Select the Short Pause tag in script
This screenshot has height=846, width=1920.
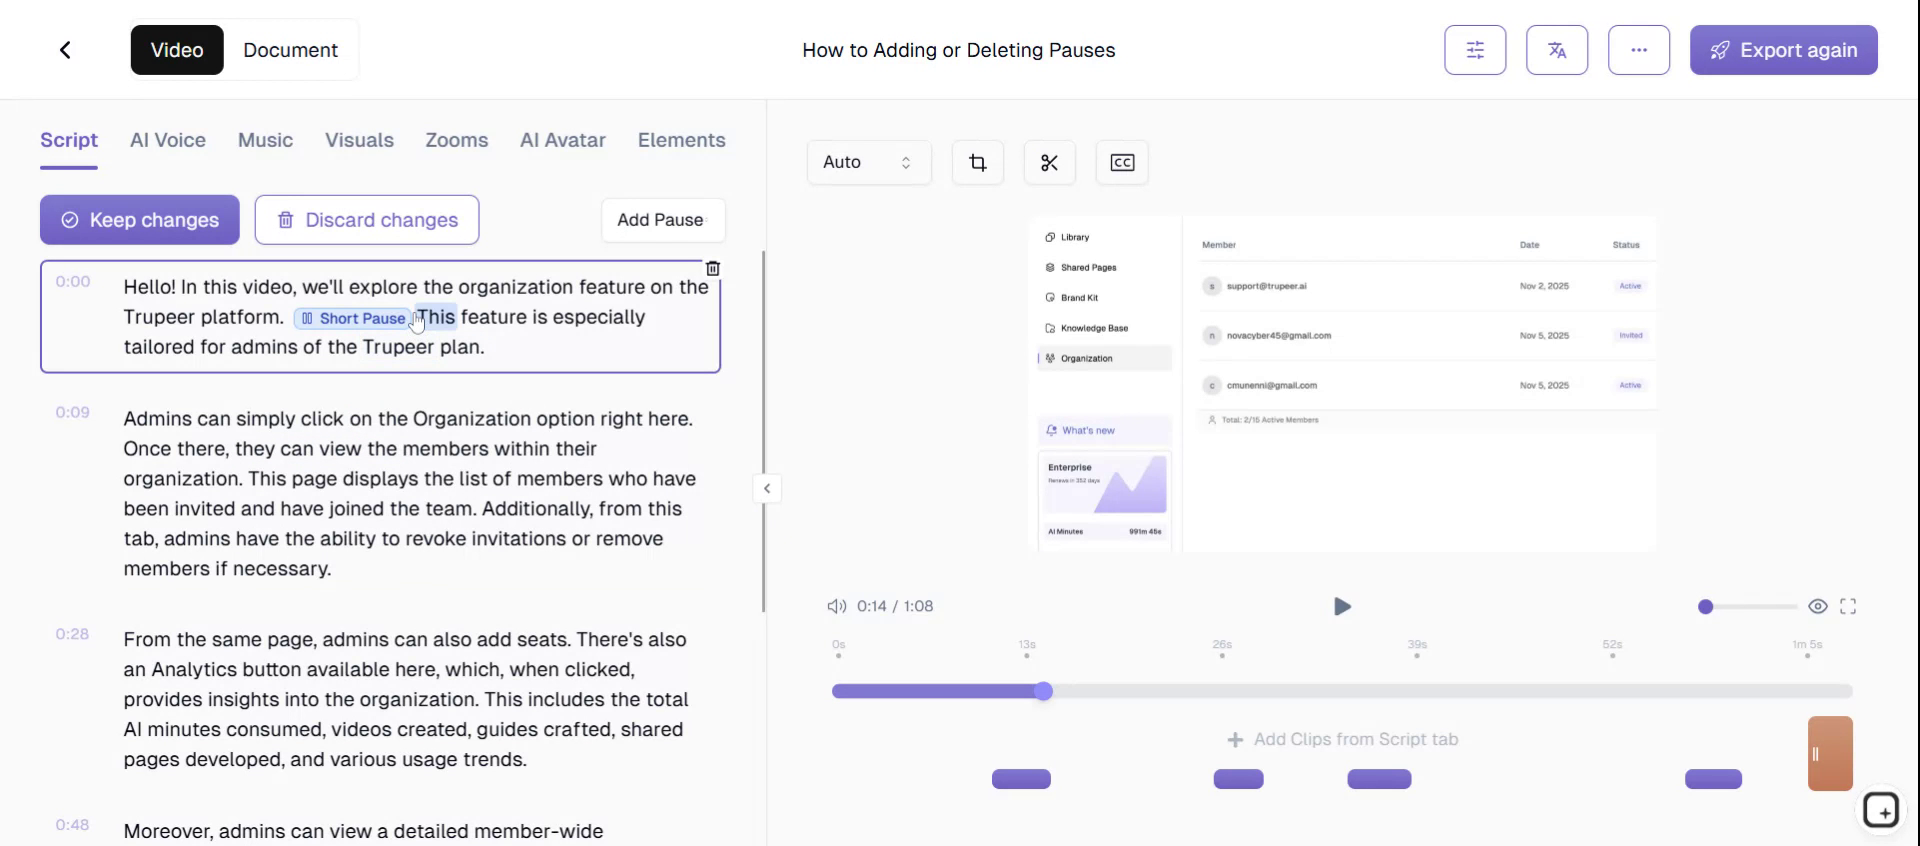(353, 318)
